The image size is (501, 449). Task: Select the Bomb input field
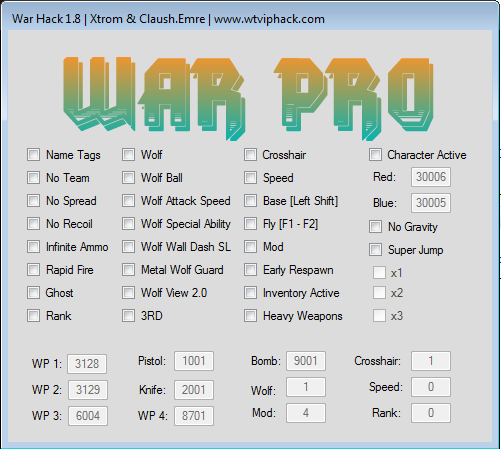pos(306,361)
